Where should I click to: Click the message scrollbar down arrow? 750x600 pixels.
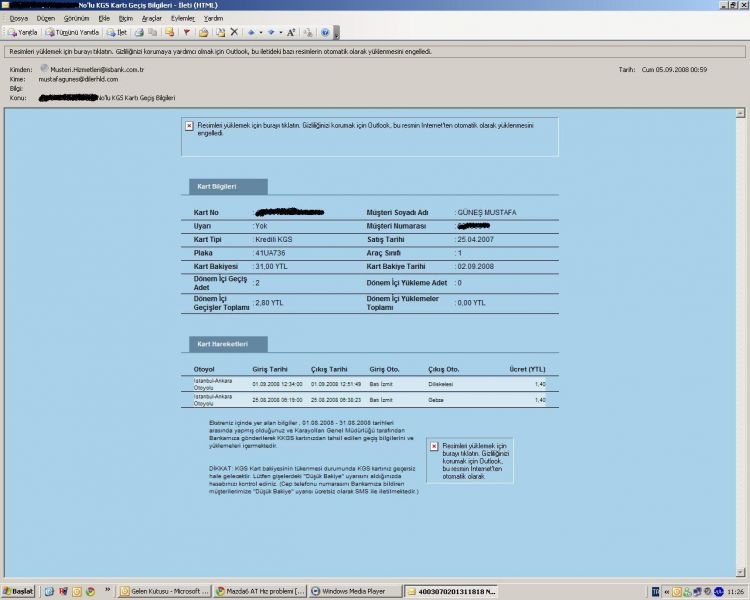[x=740, y=572]
